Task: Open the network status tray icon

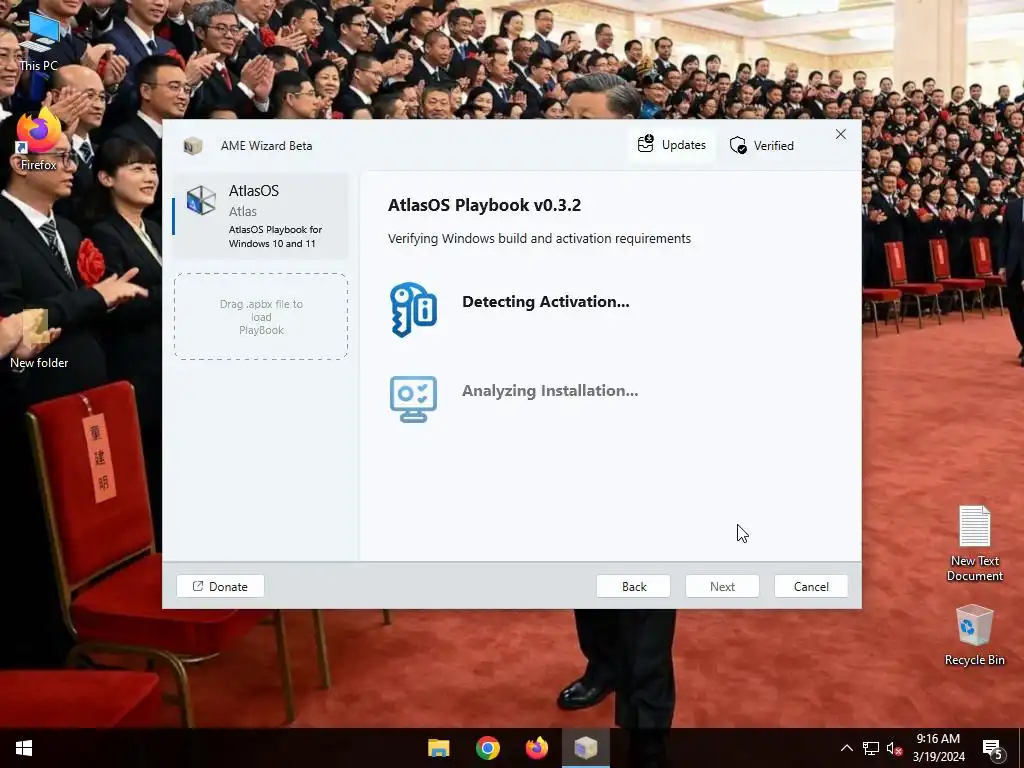Action: coord(871,748)
